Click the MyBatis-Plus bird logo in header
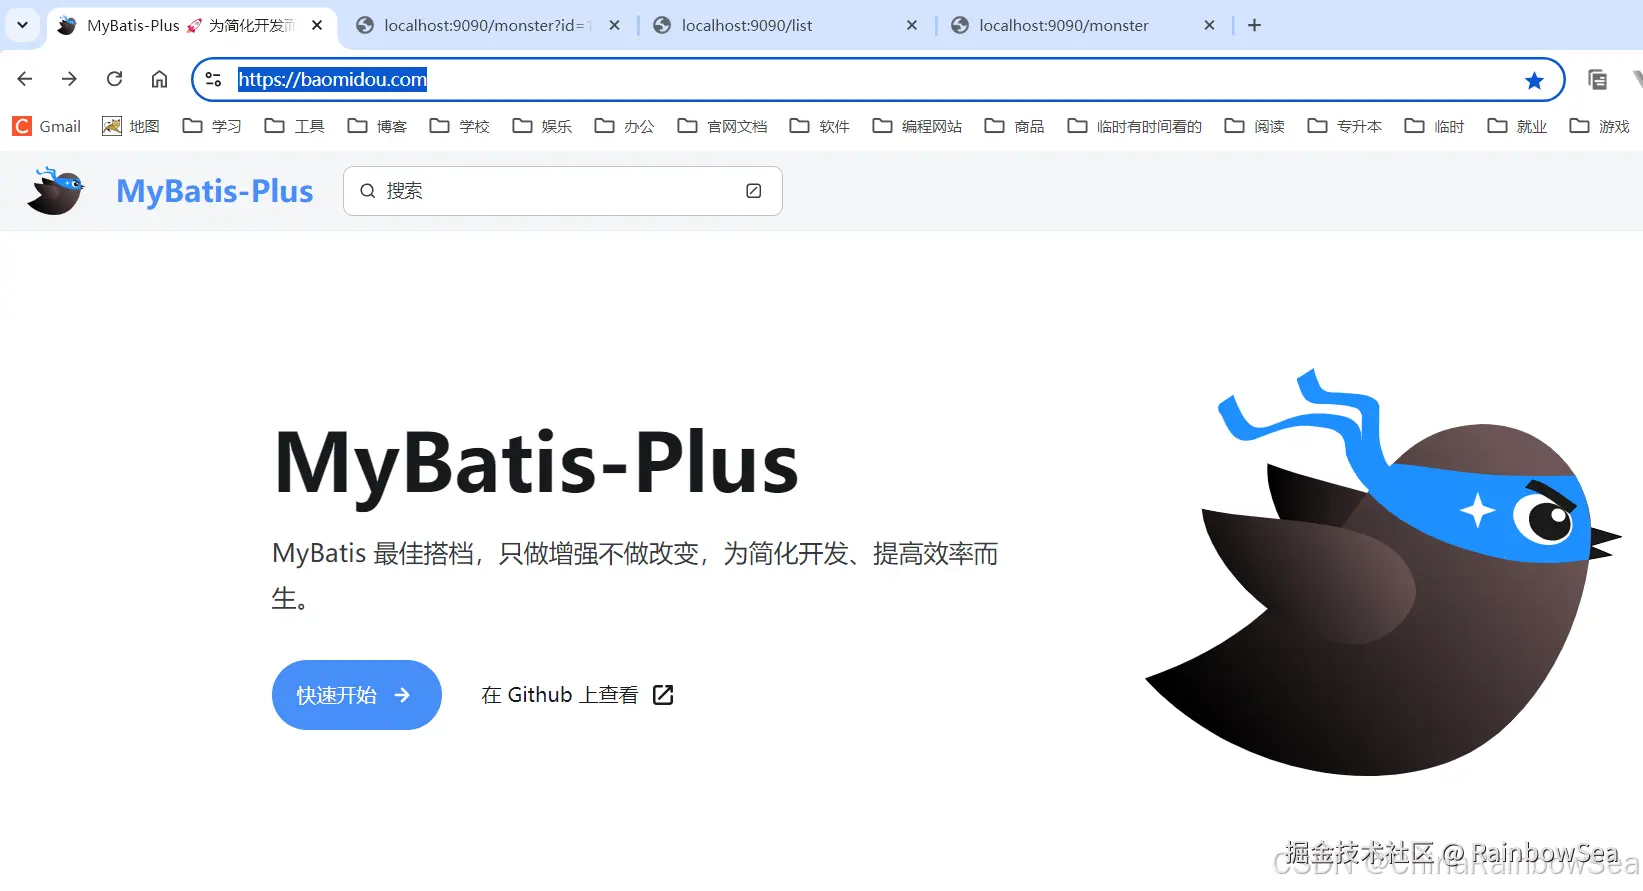 click(x=56, y=191)
